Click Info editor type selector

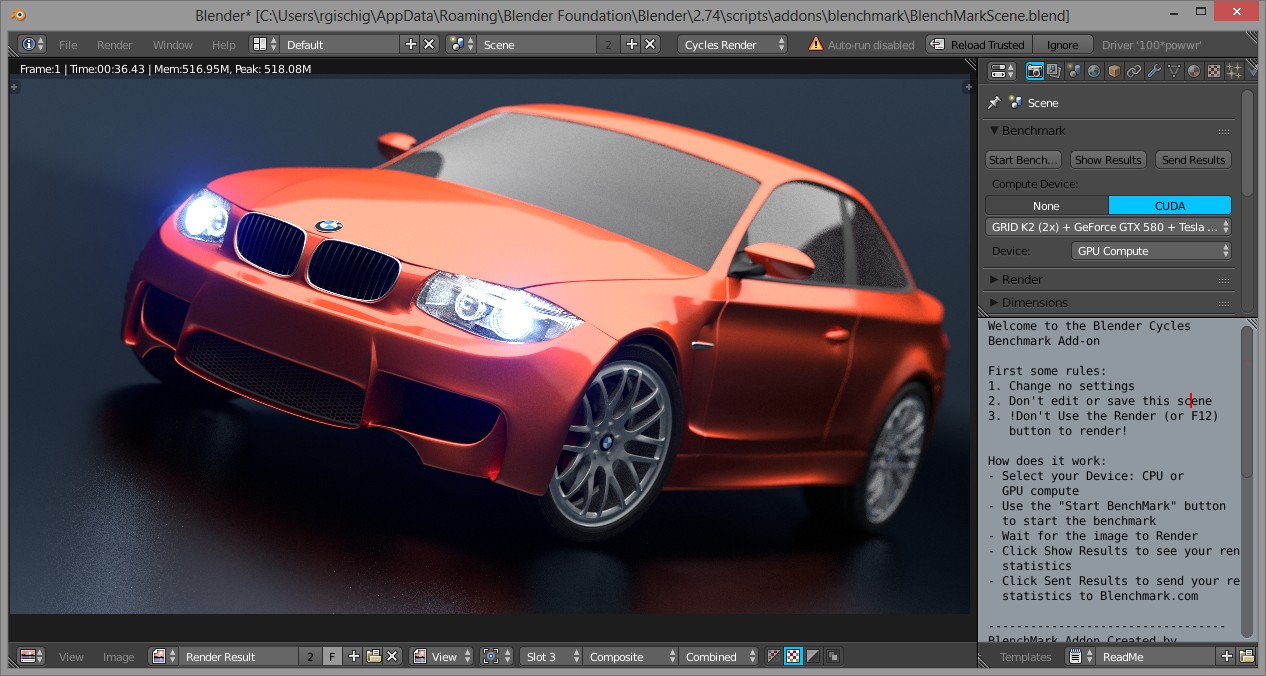[33, 45]
